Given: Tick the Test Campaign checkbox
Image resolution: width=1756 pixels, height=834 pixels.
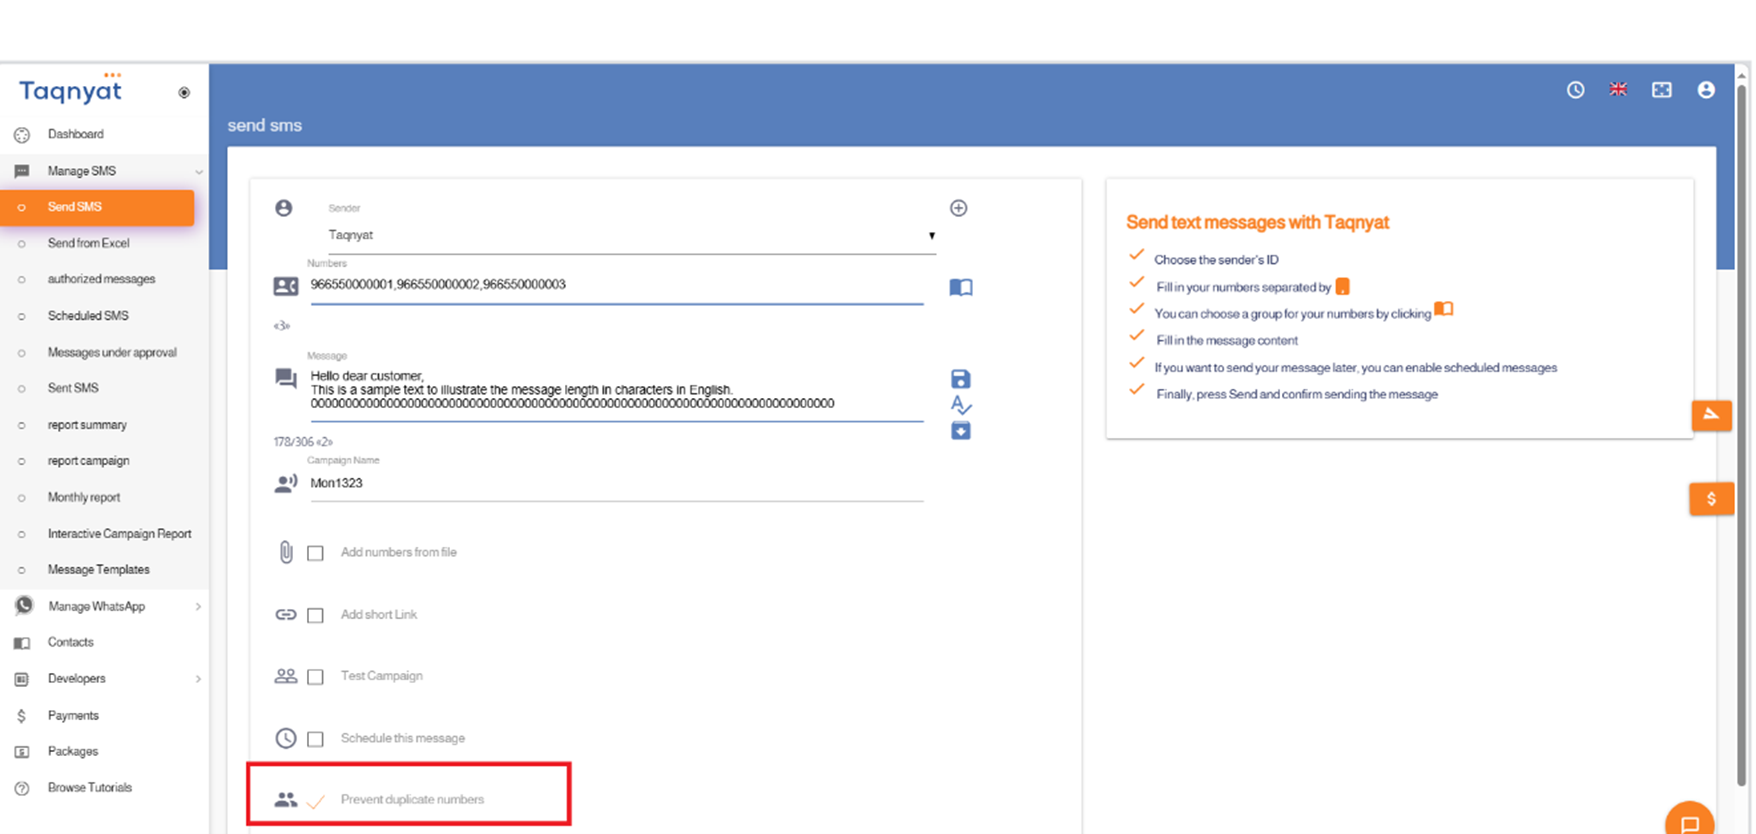Looking at the screenshot, I should 315,677.
